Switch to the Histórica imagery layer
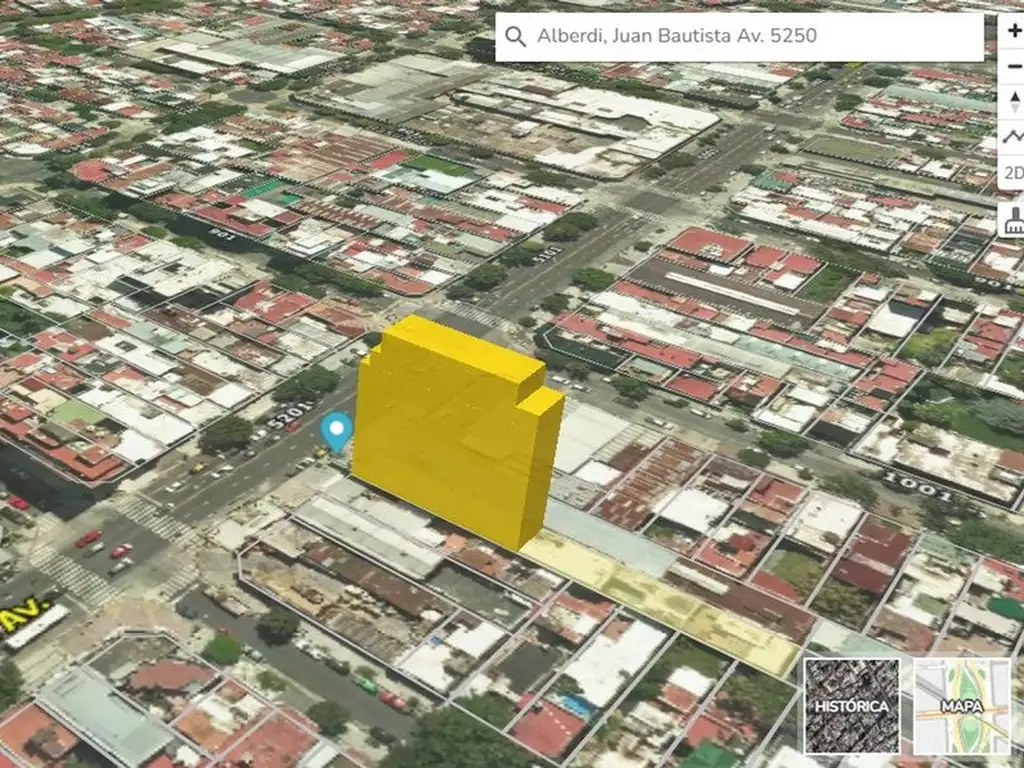The image size is (1024, 768). tap(852, 705)
